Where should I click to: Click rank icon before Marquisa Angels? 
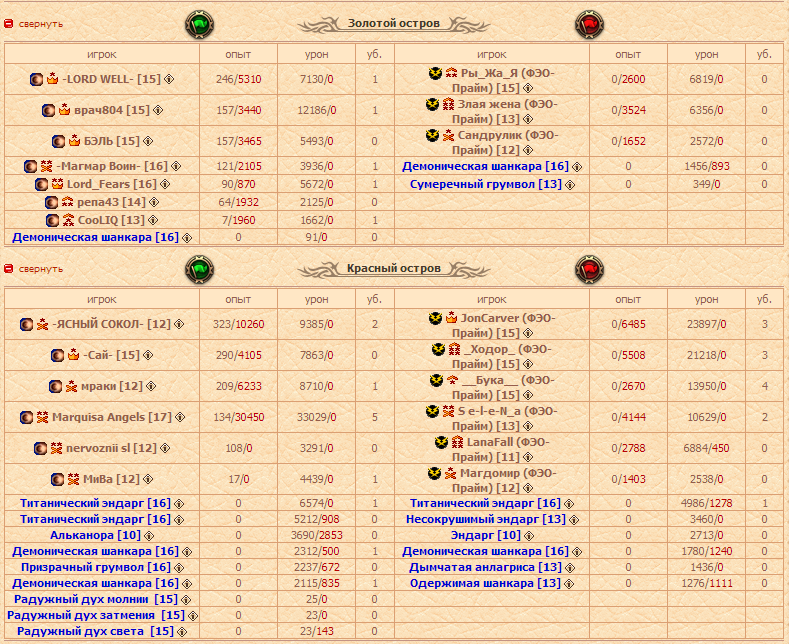[x=43, y=417]
